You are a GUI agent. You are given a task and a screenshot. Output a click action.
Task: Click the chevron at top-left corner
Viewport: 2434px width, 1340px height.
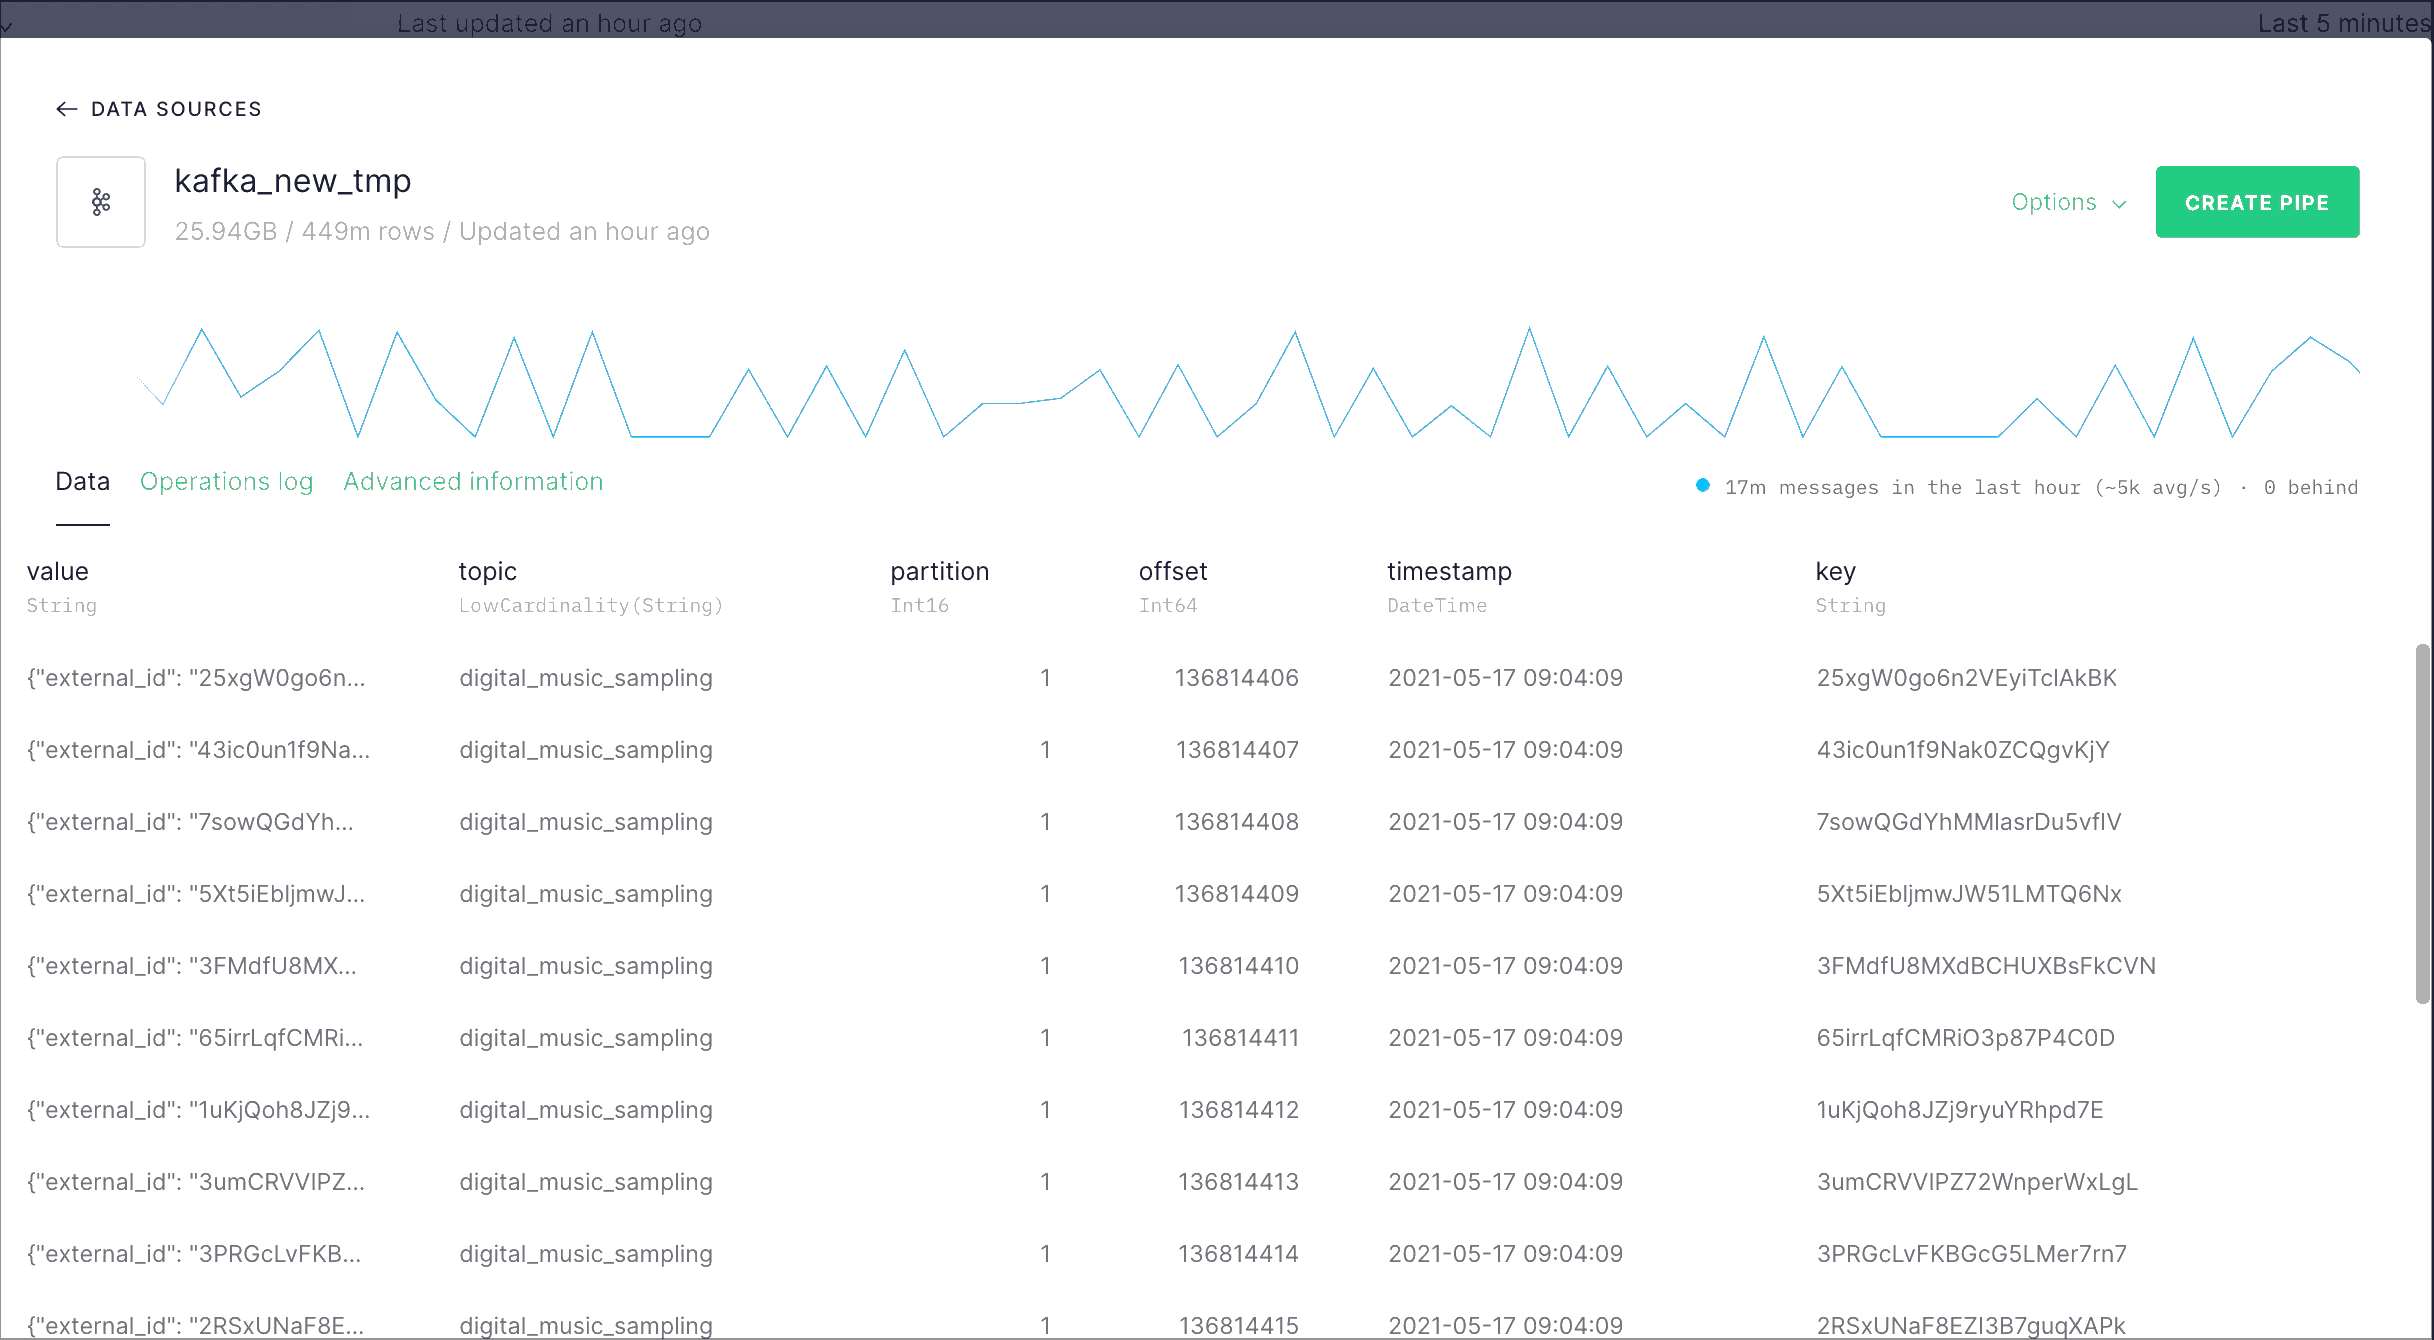7,25
